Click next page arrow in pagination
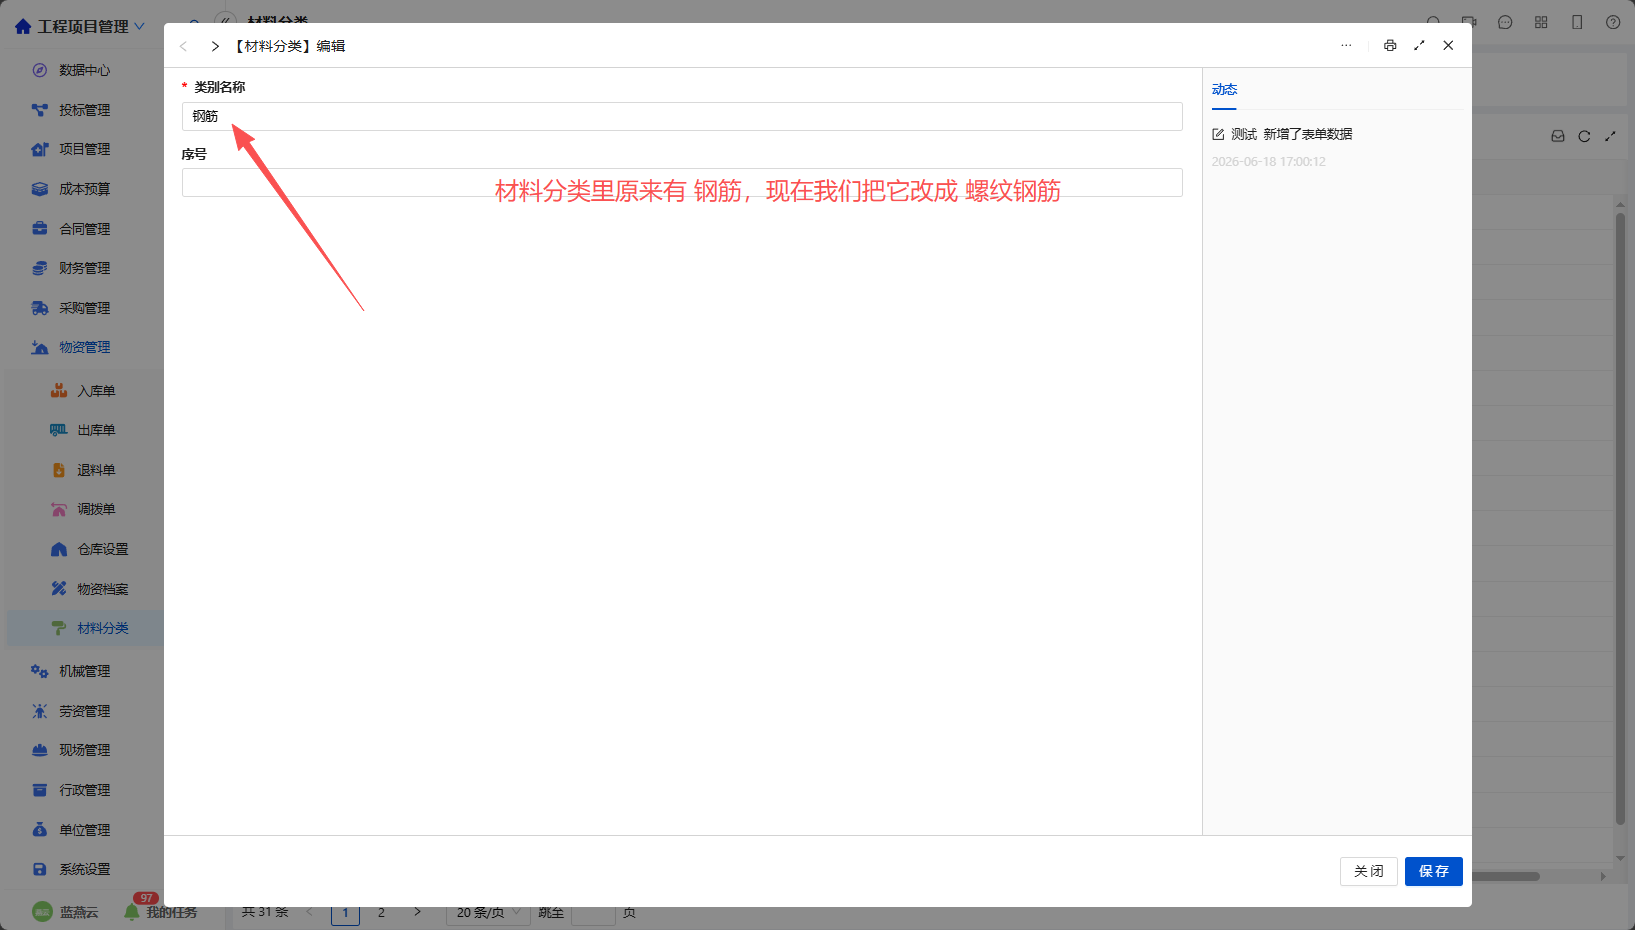Screen dimensions: 1635x930 [x=417, y=912]
